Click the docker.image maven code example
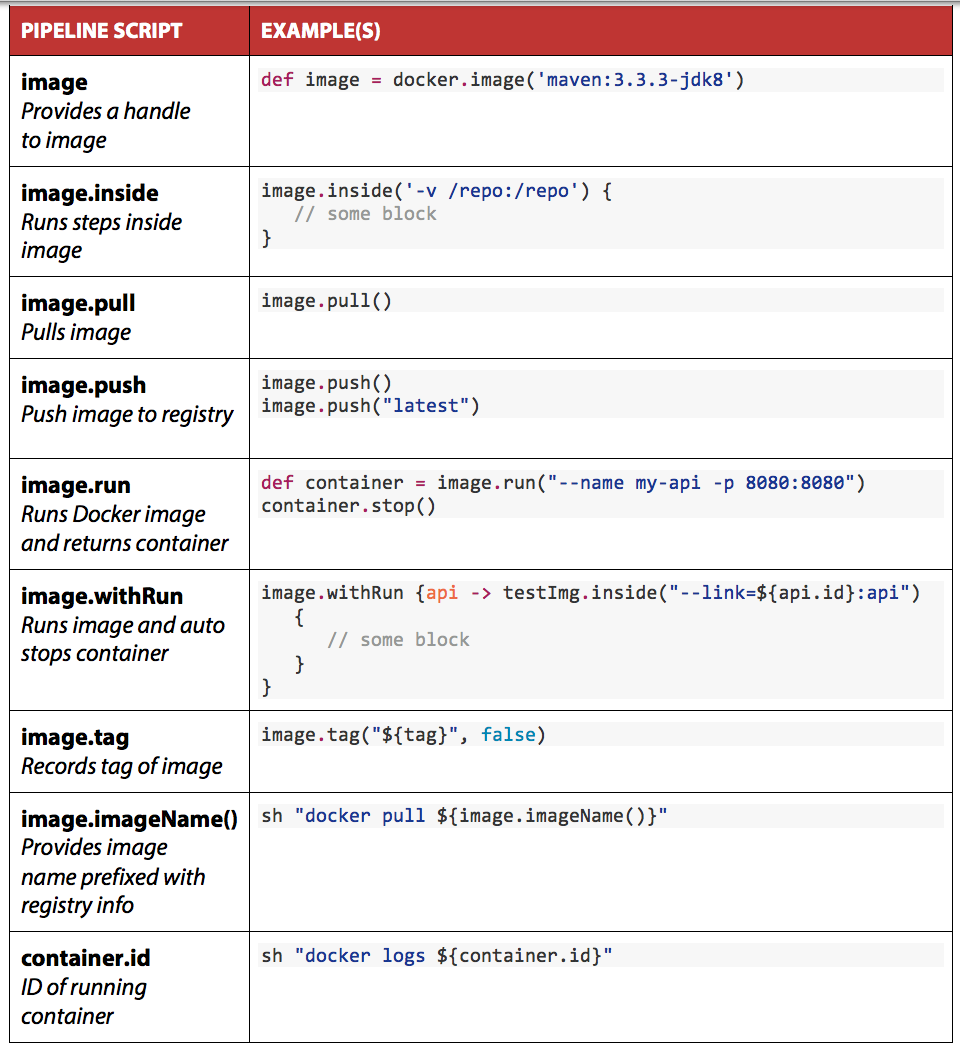The width and height of the screenshot is (960, 1050). coord(502,80)
